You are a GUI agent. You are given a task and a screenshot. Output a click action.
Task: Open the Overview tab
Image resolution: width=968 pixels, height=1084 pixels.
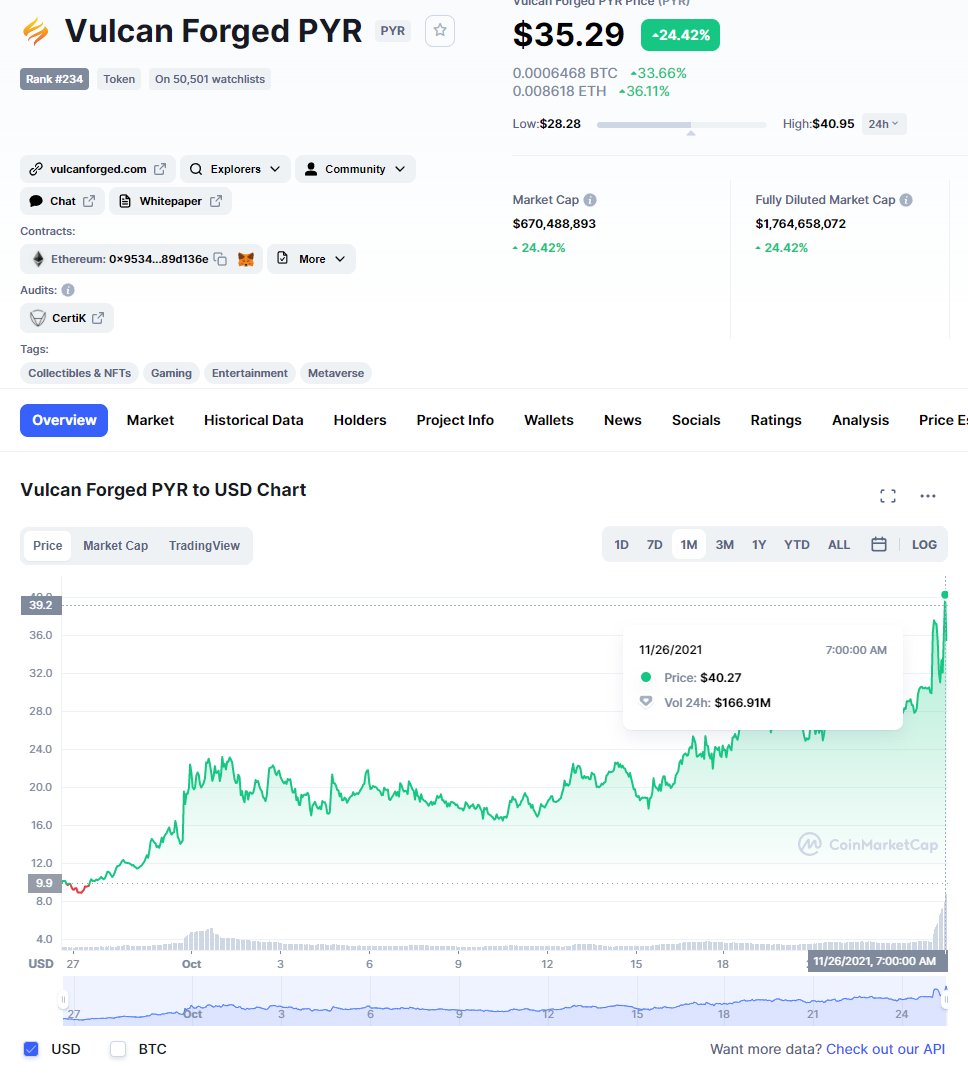pyautogui.click(x=64, y=420)
